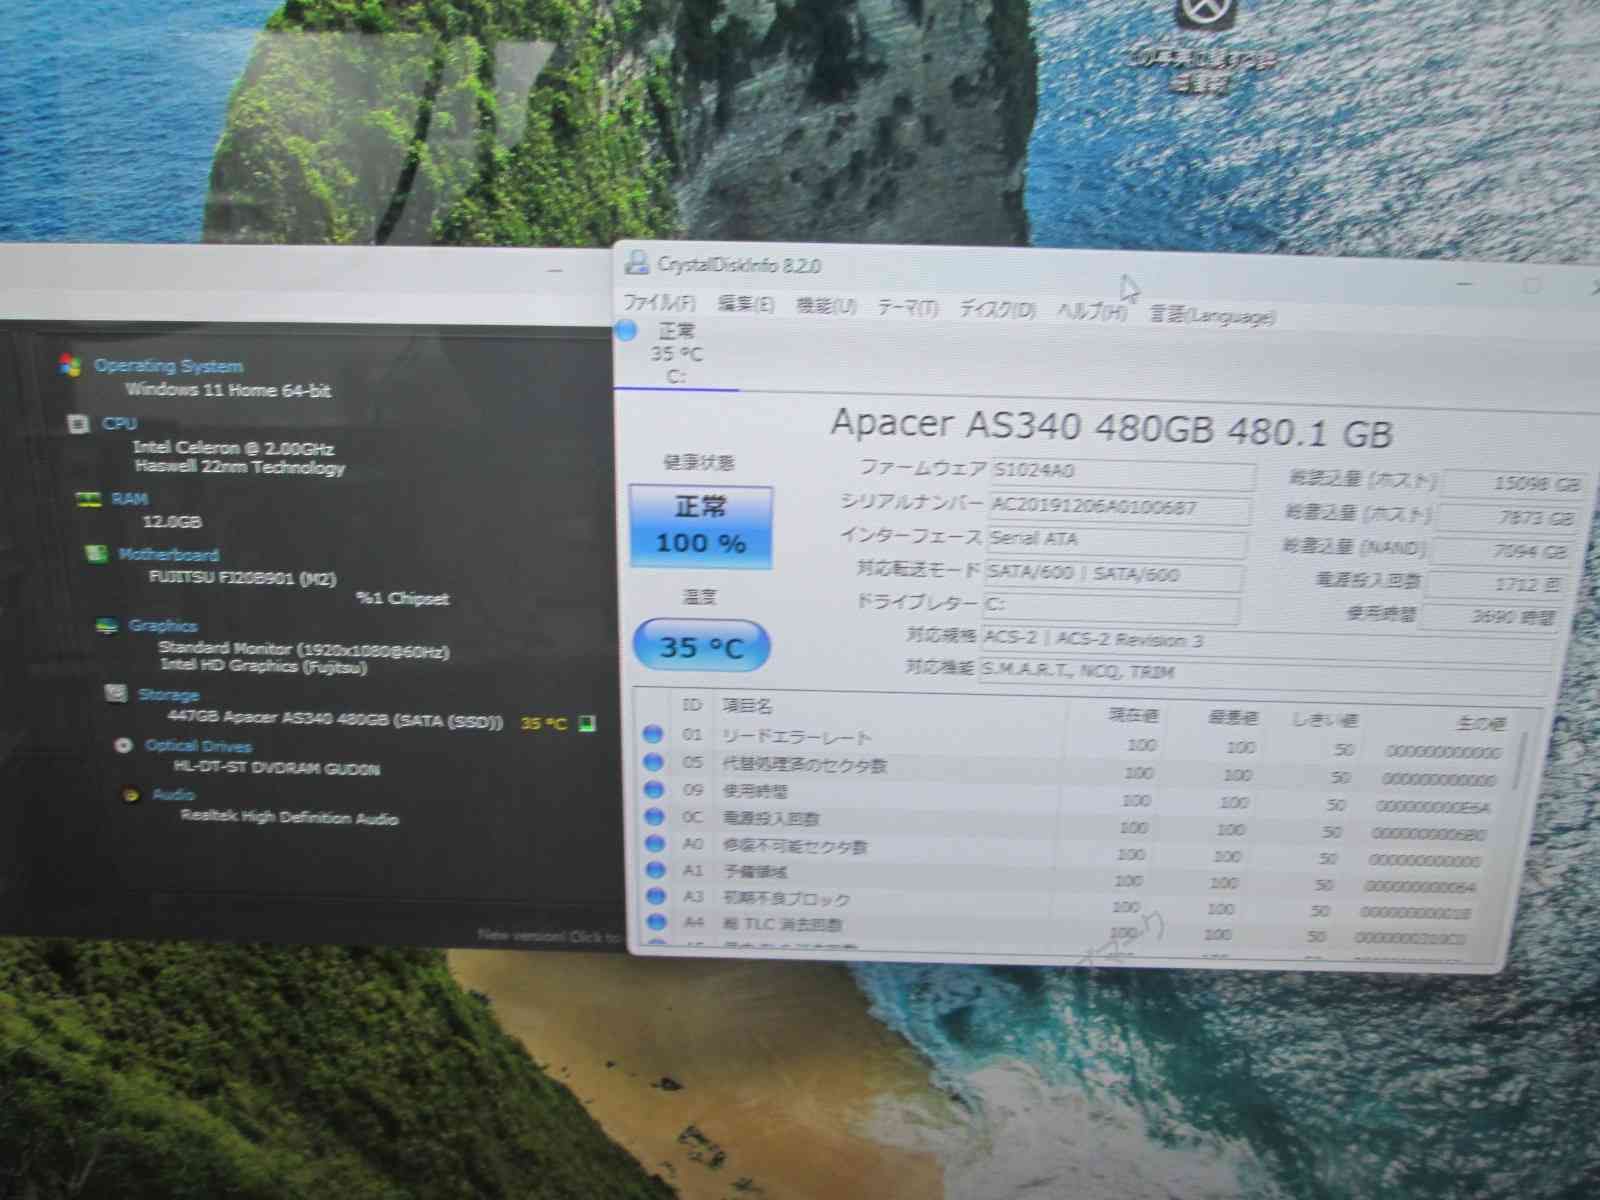The width and height of the screenshot is (1600, 1200).
Task: Click the CPU section icon in Speccy
Action: click(80, 423)
